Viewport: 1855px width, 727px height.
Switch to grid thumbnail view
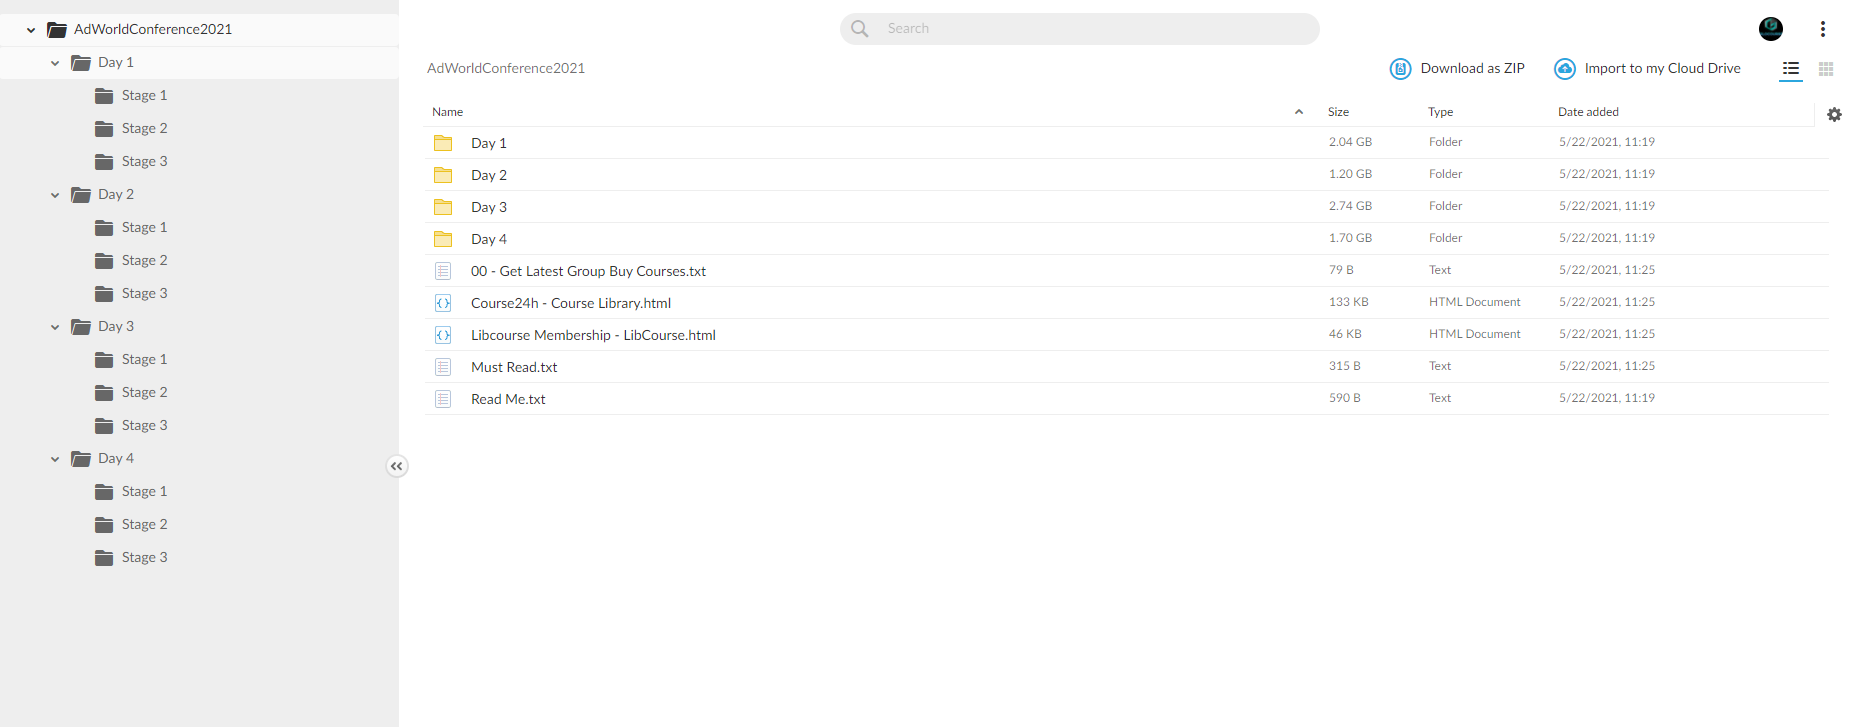point(1826,69)
